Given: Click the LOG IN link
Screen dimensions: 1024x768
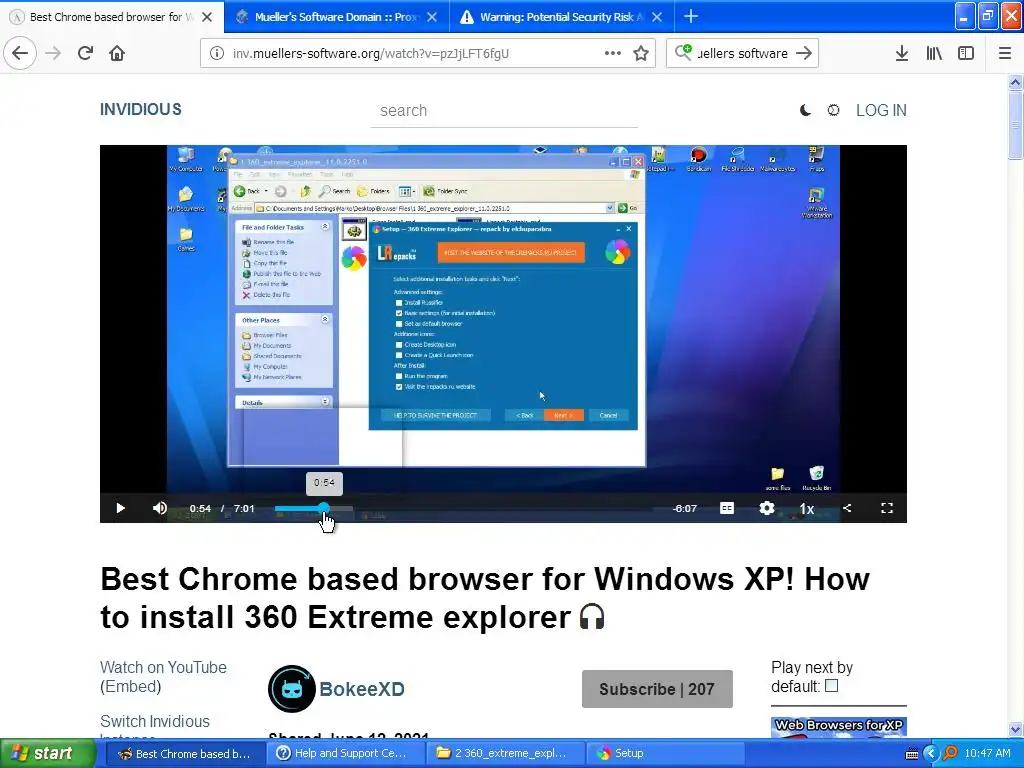Looking at the screenshot, I should pyautogui.click(x=881, y=110).
